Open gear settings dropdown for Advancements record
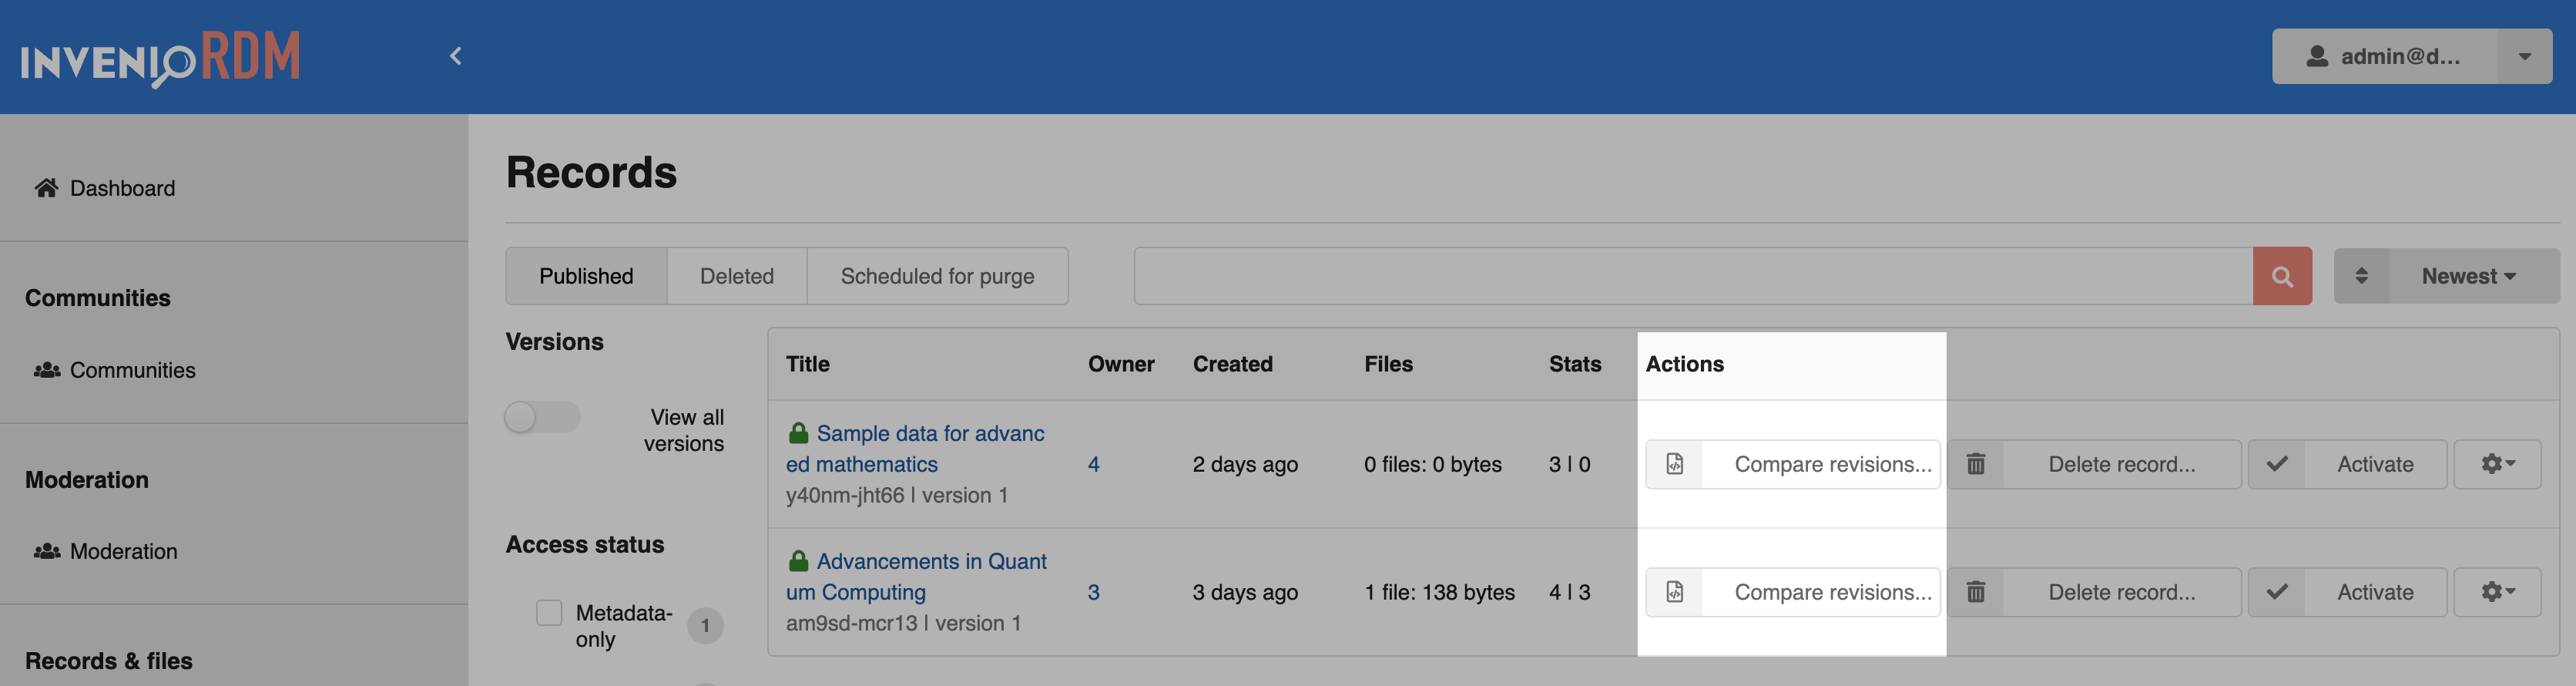This screenshot has width=2576, height=686. click(x=2497, y=592)
